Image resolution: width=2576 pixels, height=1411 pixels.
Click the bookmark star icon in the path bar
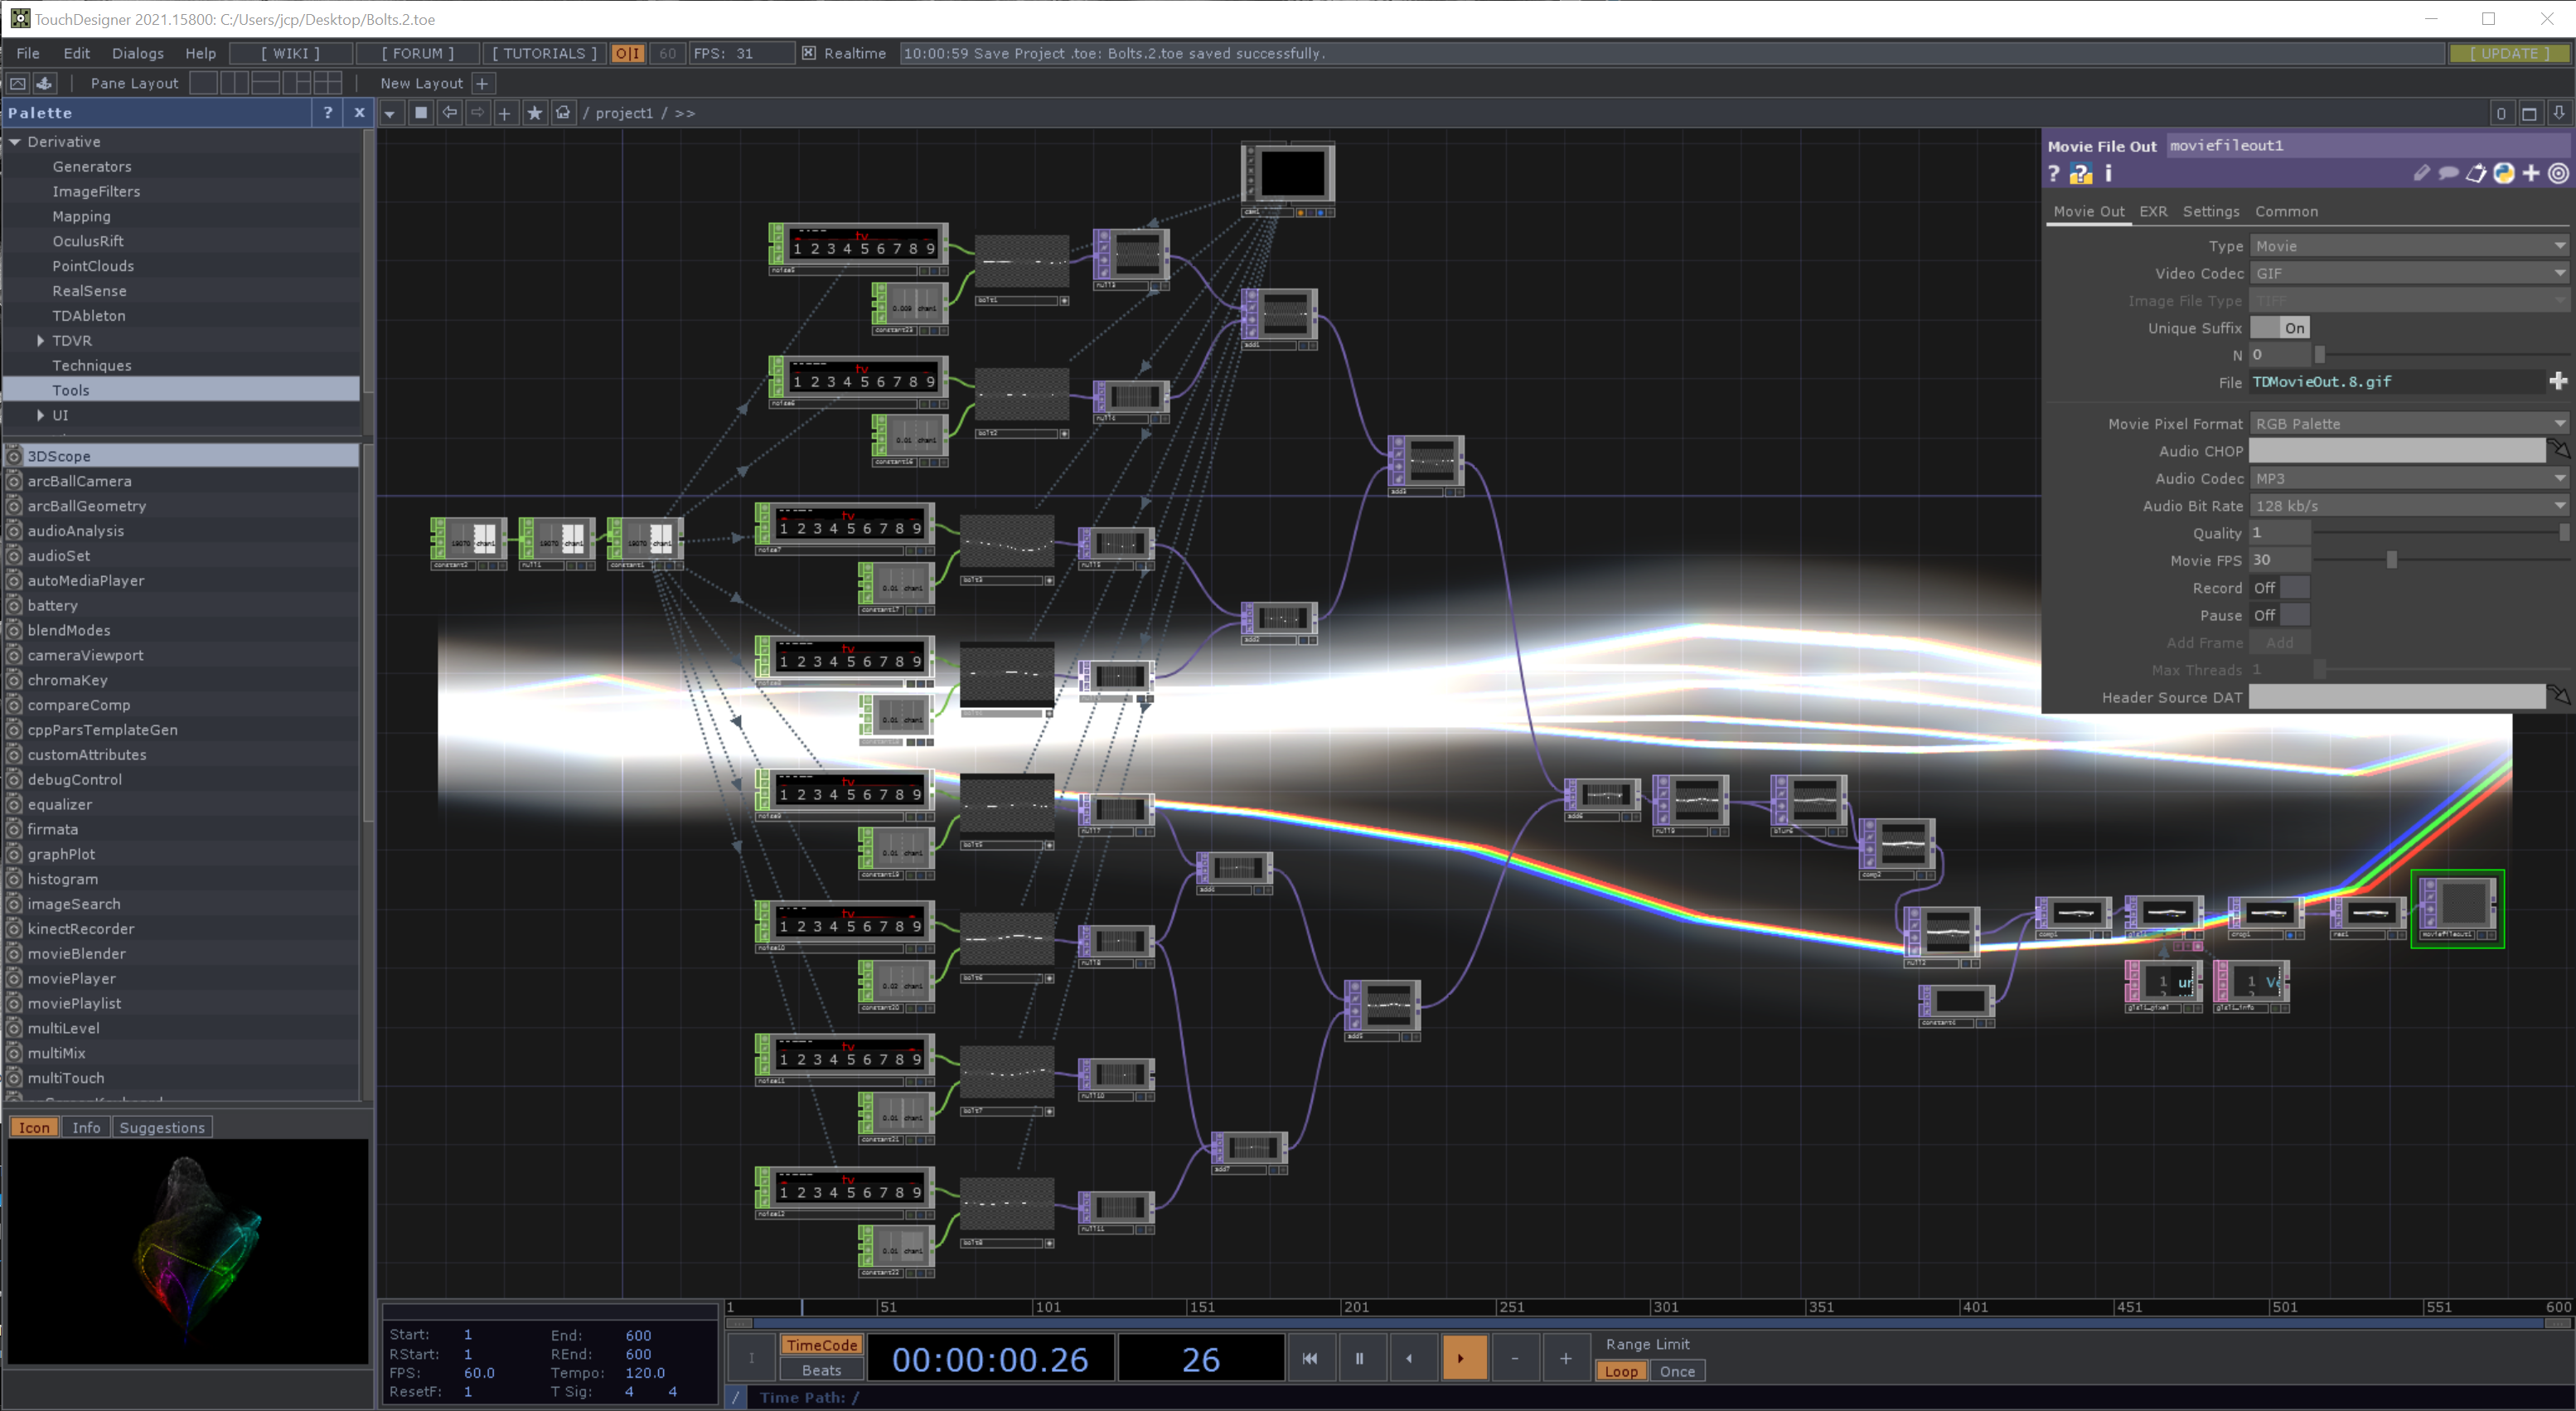pos(535,113)
